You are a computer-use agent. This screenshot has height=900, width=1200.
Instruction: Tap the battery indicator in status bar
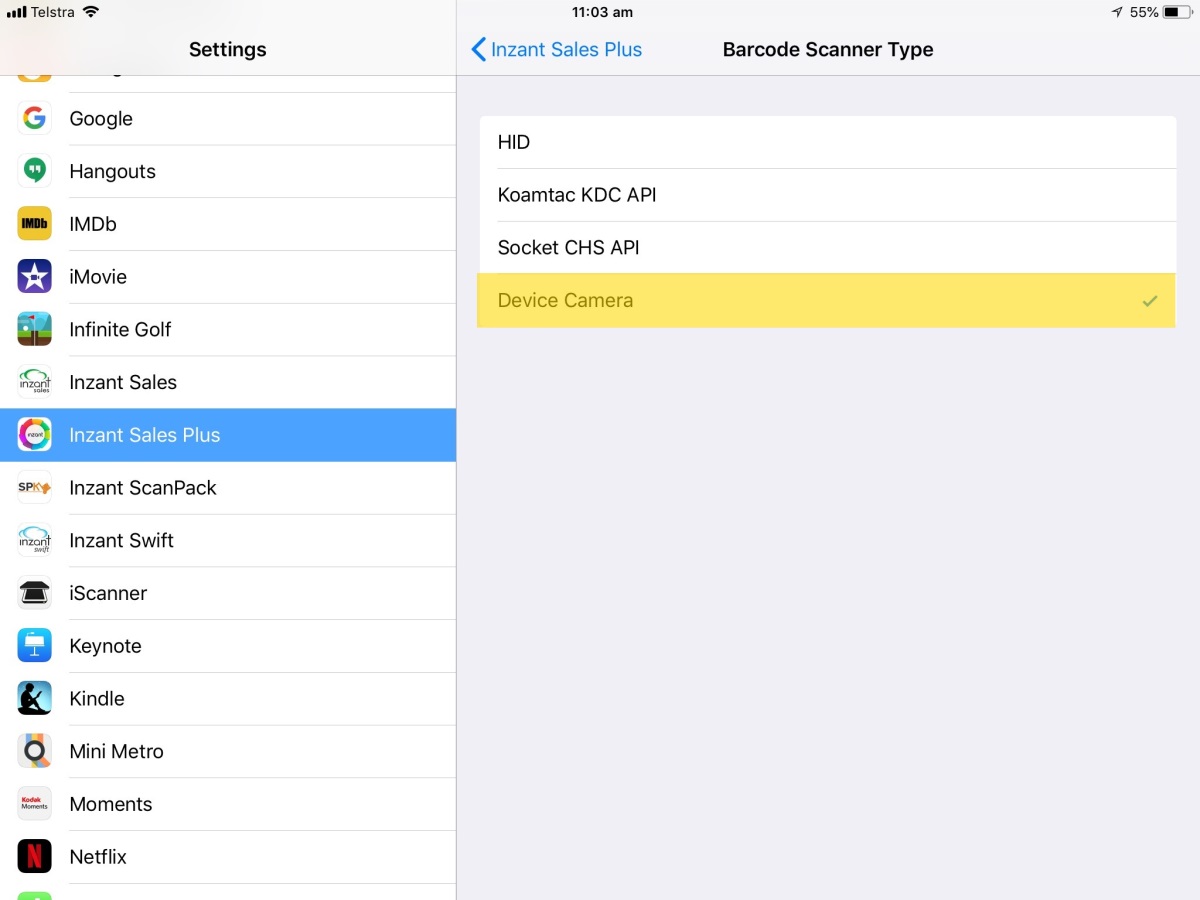1176,12
